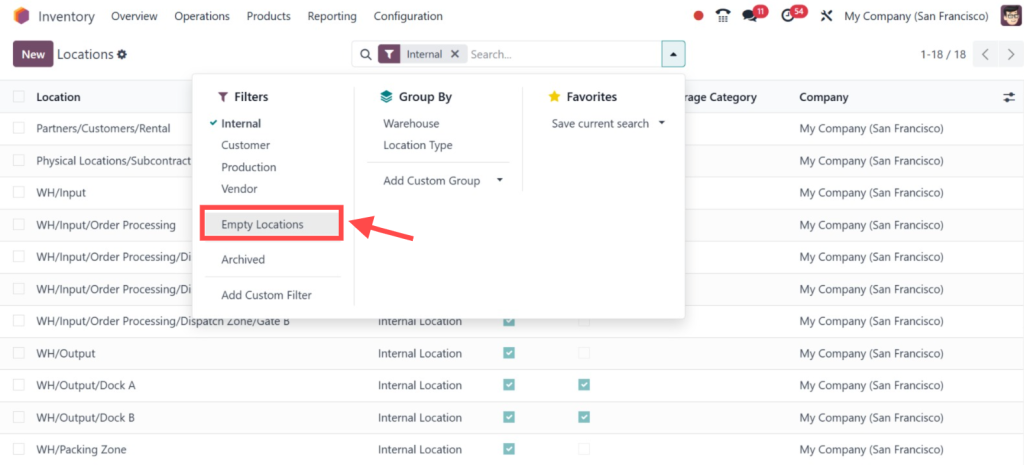This screenshot has height=465, width=1024.
Task: Open the Operations menu
Action: tap(202, 16)
